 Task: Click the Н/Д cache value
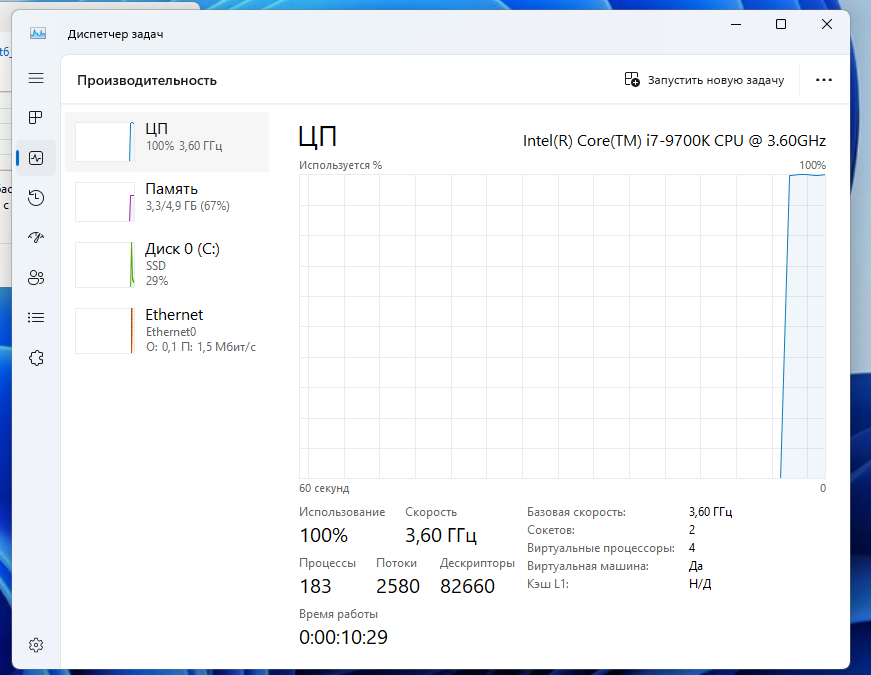[x=700, y=584]
